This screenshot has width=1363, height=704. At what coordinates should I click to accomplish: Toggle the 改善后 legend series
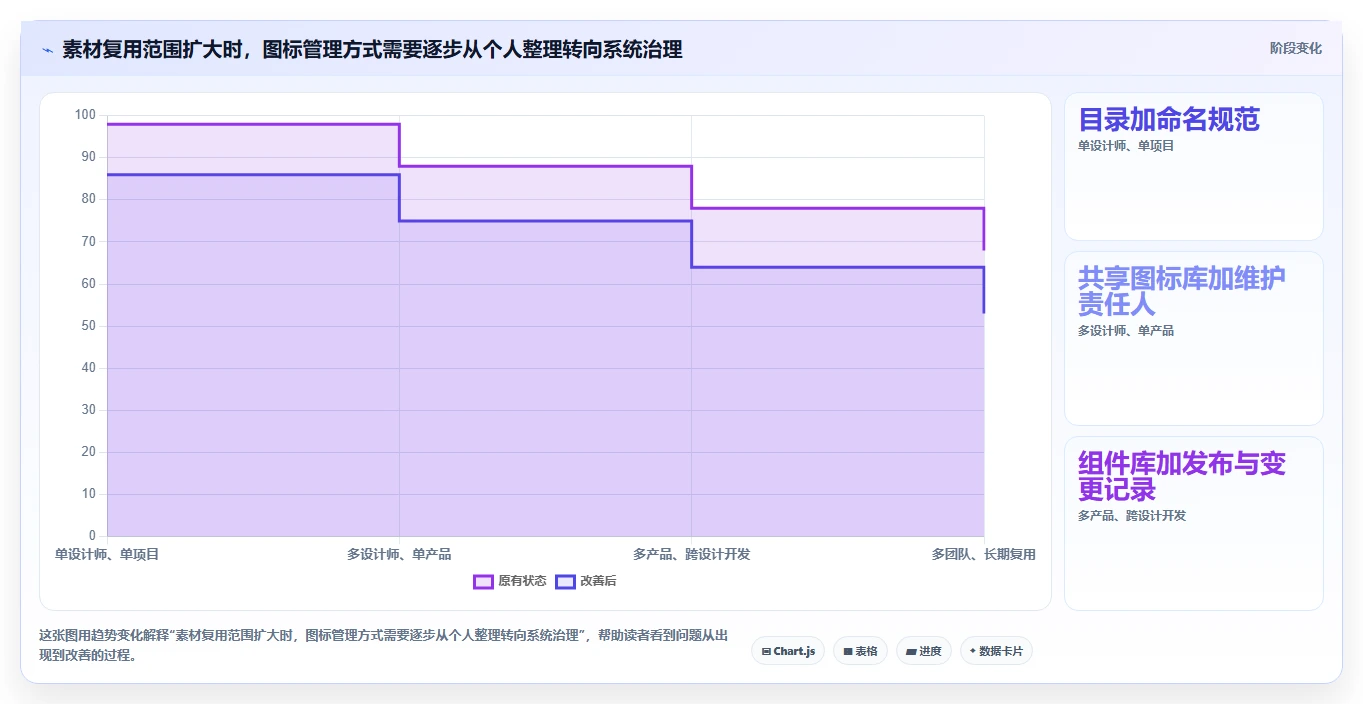(586, 581)
